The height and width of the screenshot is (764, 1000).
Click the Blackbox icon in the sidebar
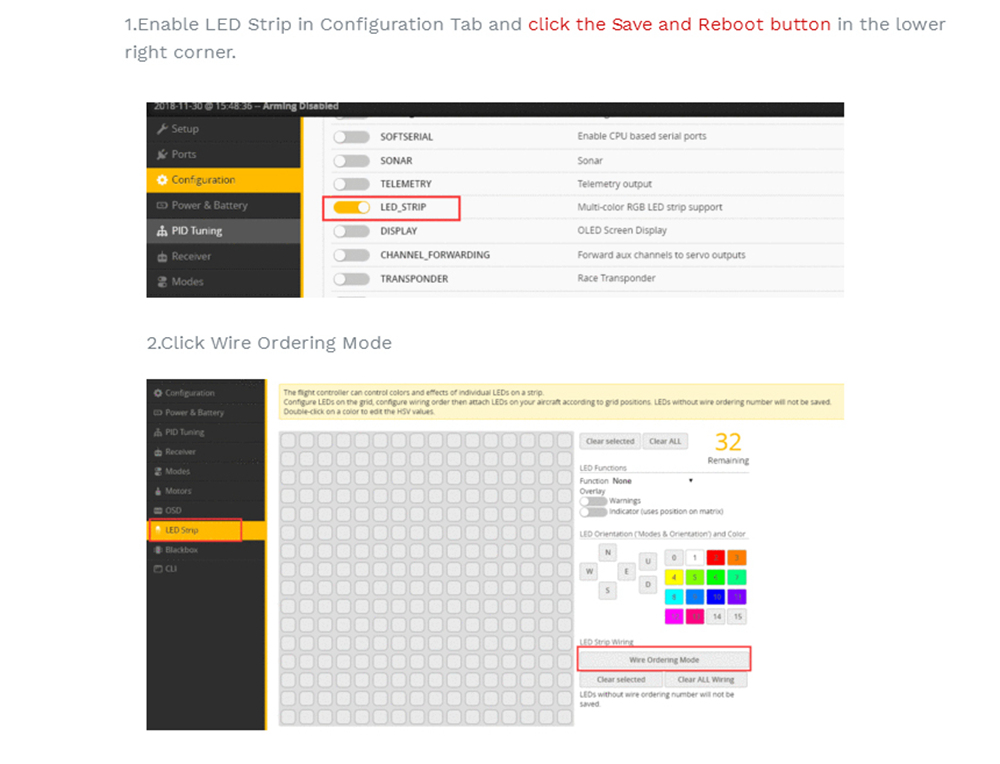click(157, 550)
